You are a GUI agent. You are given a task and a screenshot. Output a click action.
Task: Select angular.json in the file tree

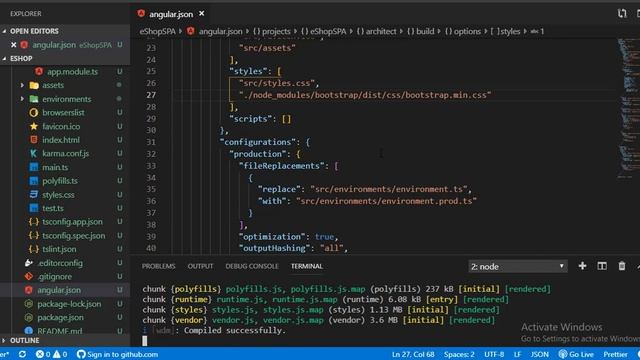point(59,290)
